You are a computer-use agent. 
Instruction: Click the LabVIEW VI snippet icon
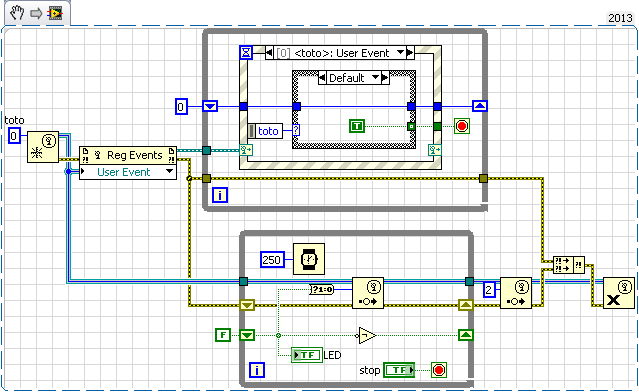[55, 13]
